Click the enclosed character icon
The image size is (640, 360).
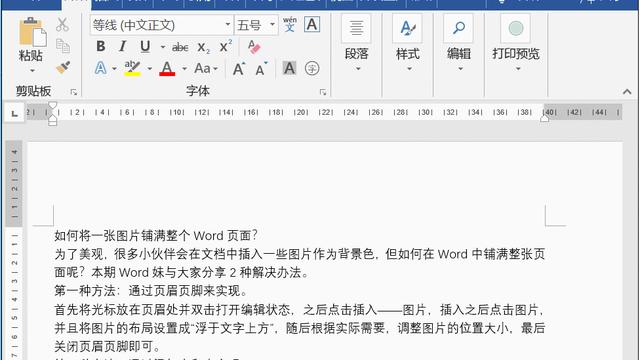tap(312, 68)
